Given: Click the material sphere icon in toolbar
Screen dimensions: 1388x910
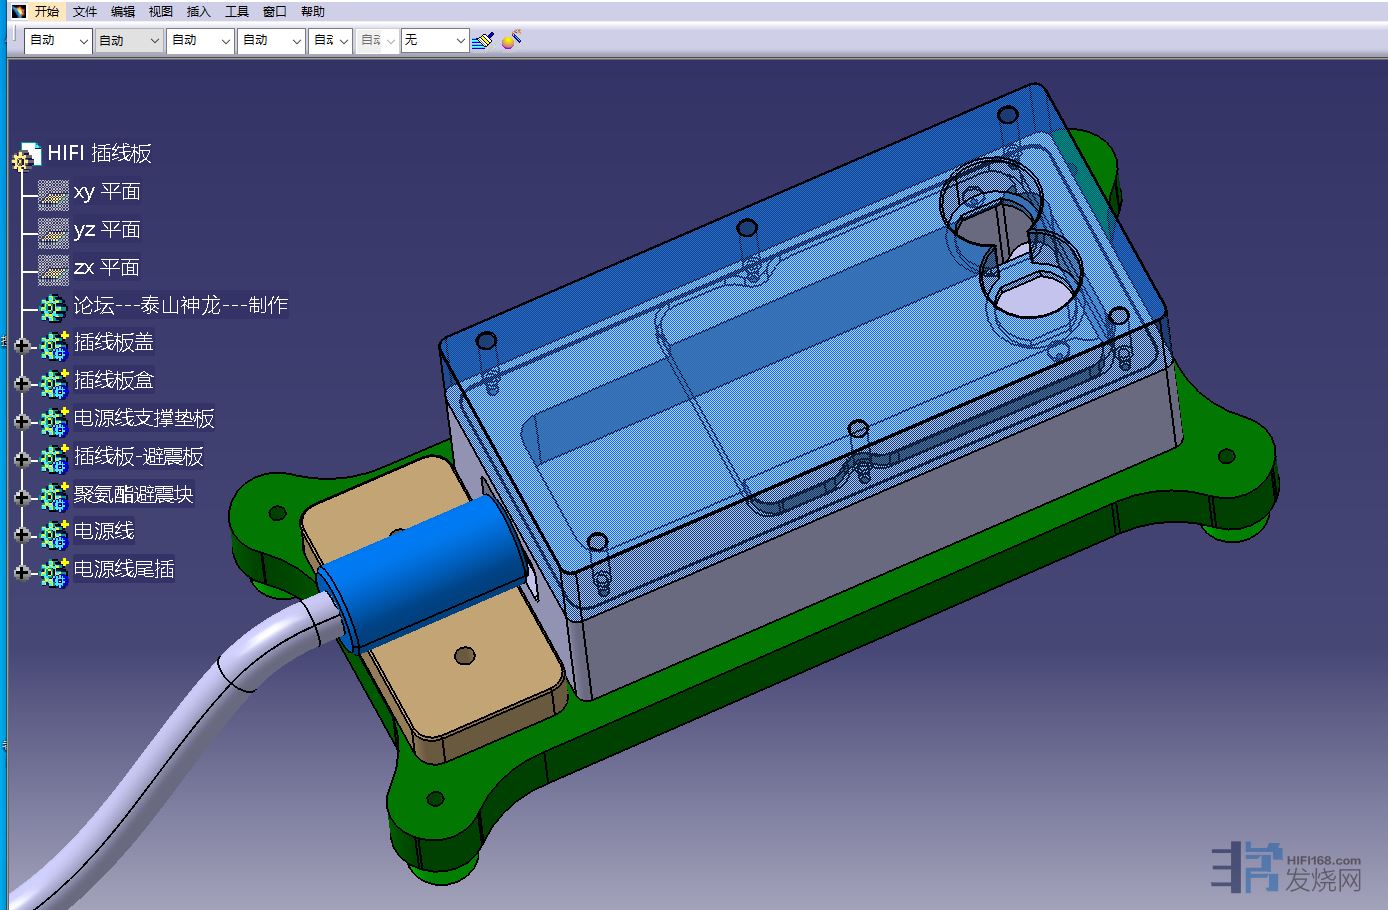Looking at the screenshot, I should [x=511, y=41].
